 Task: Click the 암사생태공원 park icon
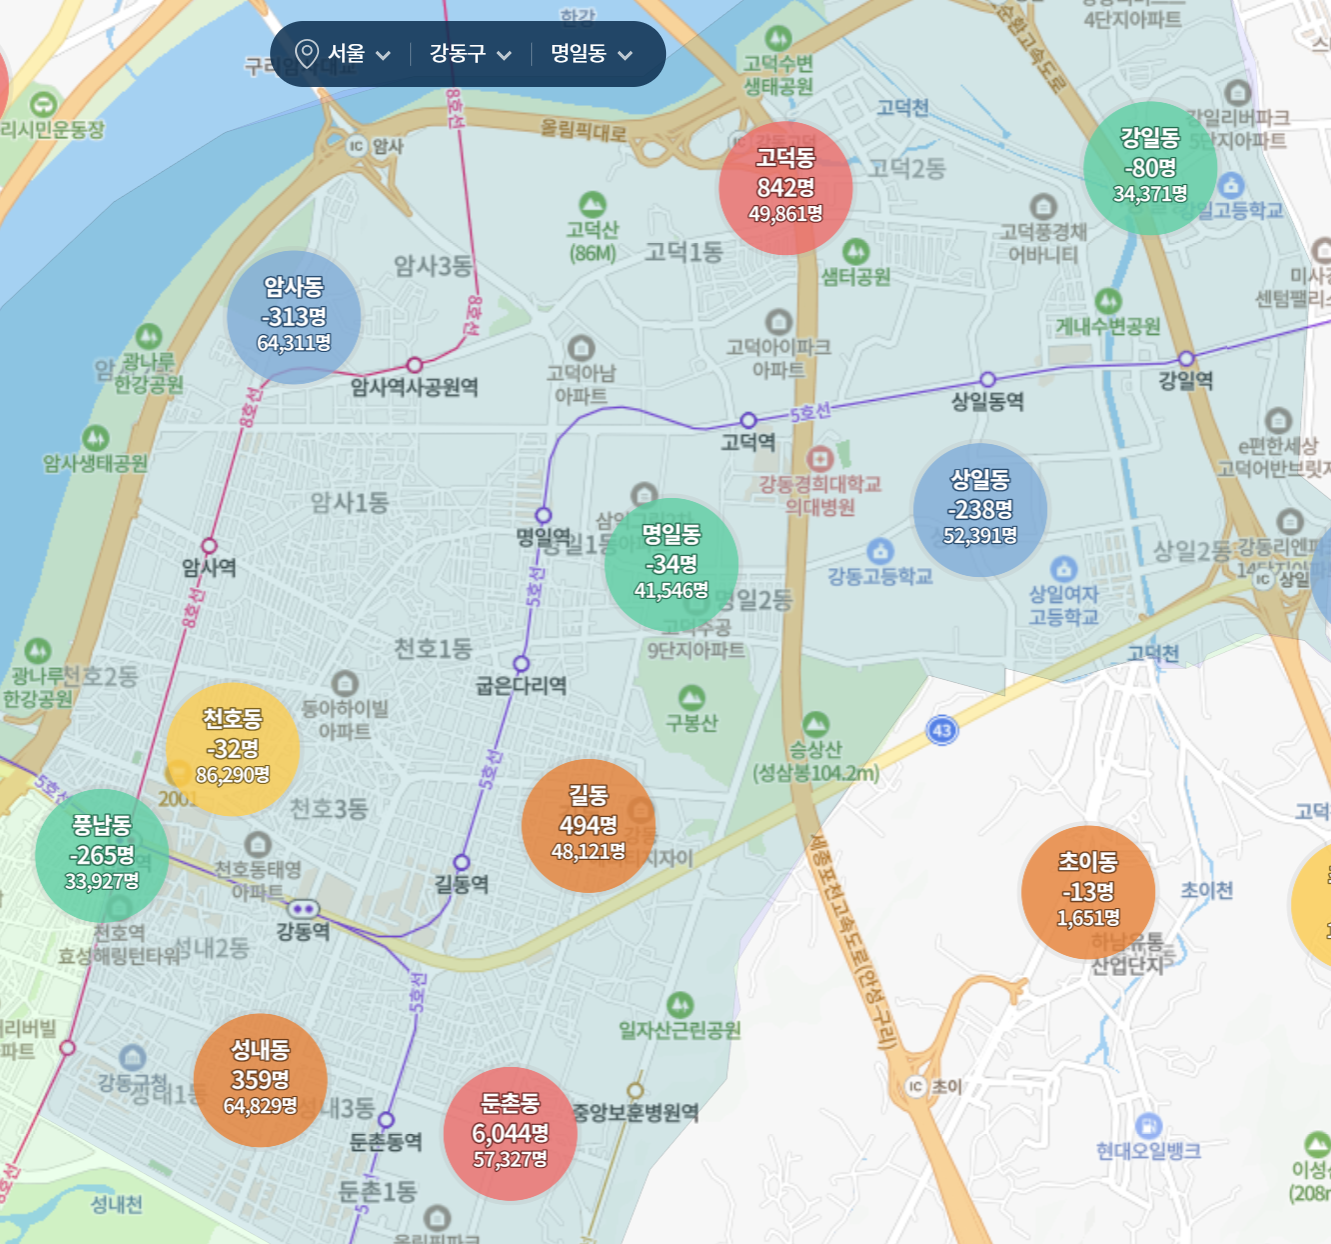[x=95, y=438]
